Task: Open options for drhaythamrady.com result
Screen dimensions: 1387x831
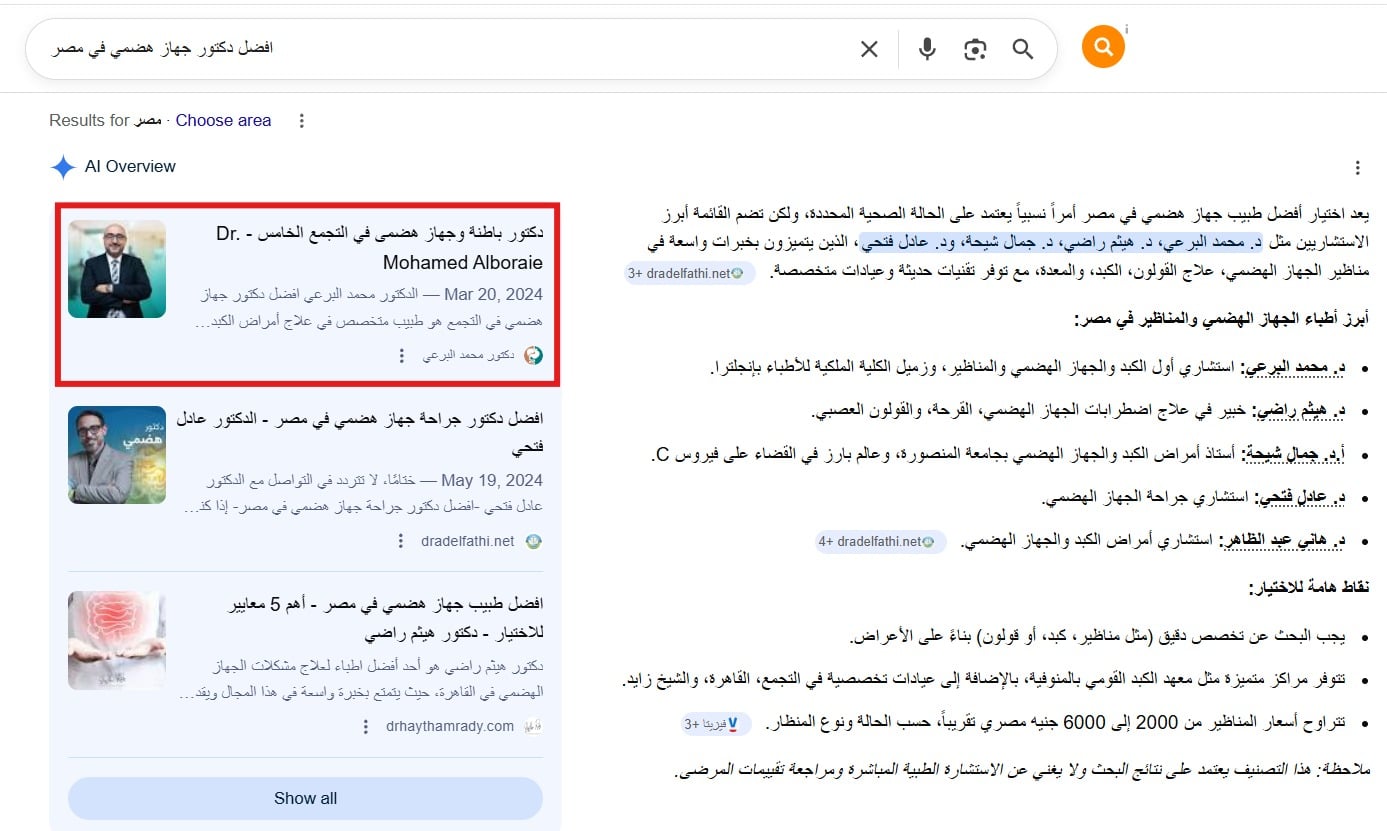Action: pyautogui.click(x=367, y=727)
